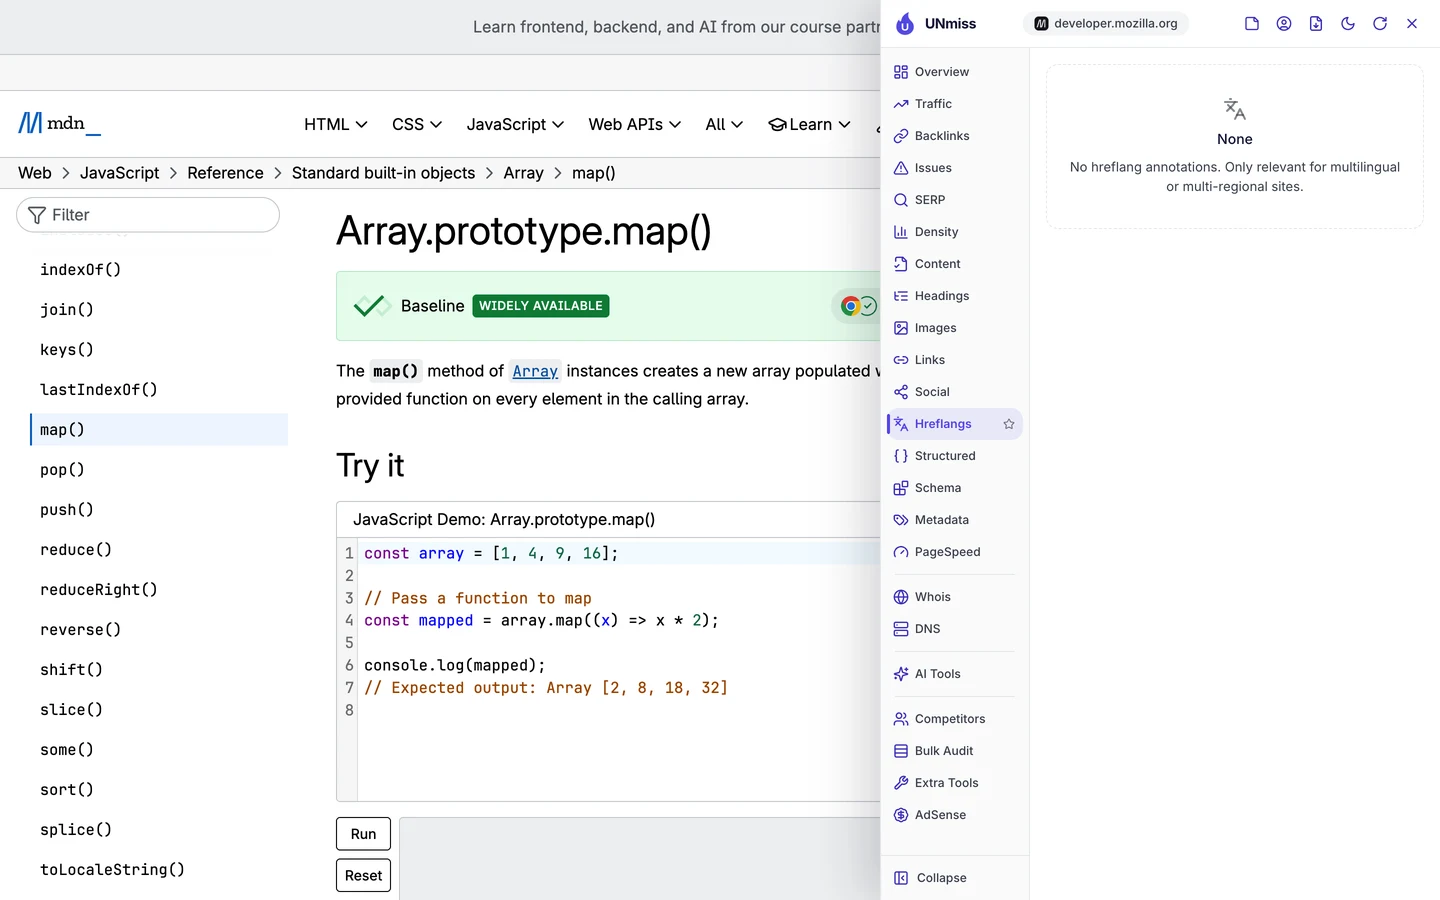Click the Social share icon
This screenshot has width=1440, height=900.
coord(901,392)
